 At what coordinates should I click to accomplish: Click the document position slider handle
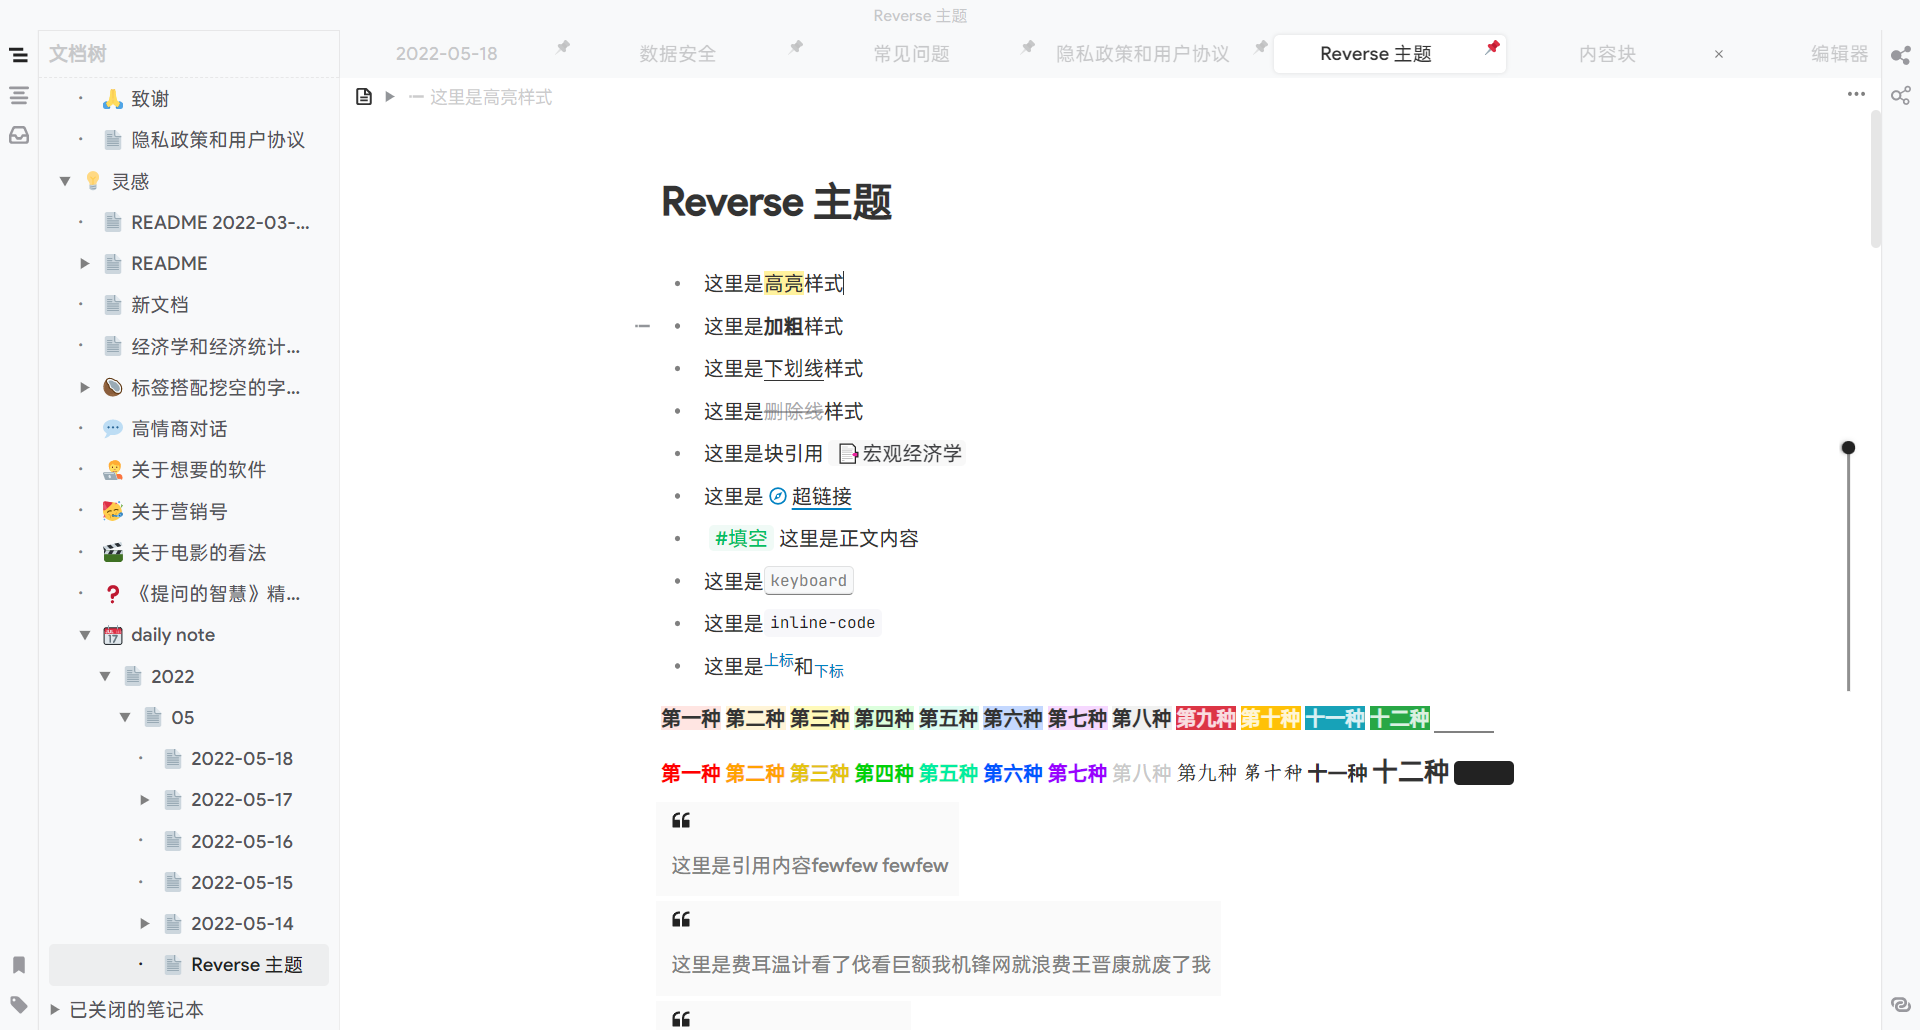point(1848,448)
